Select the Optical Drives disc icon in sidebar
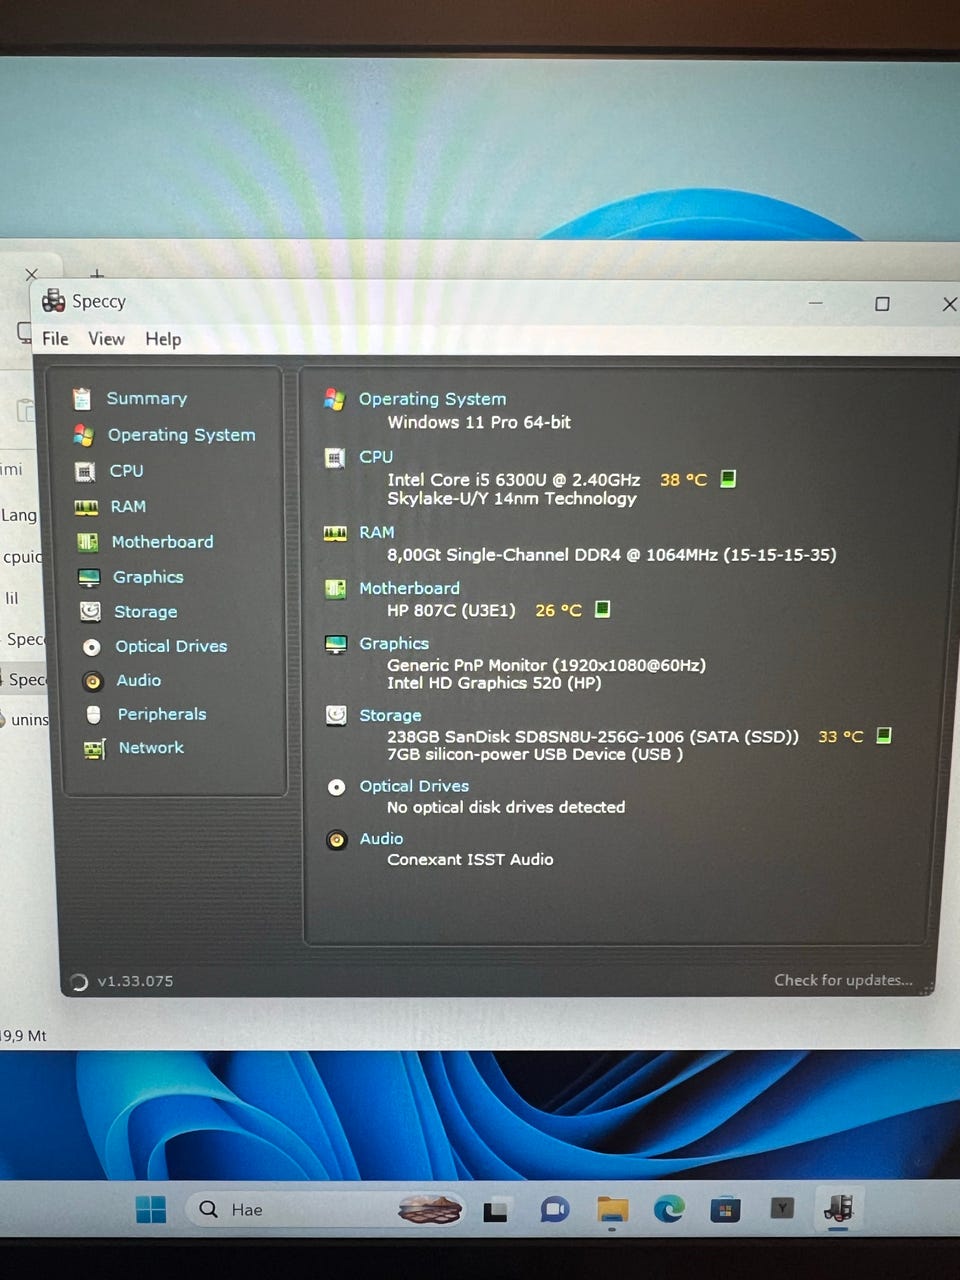This screenshot has height=1280, width=960. (x=92, y=647)
